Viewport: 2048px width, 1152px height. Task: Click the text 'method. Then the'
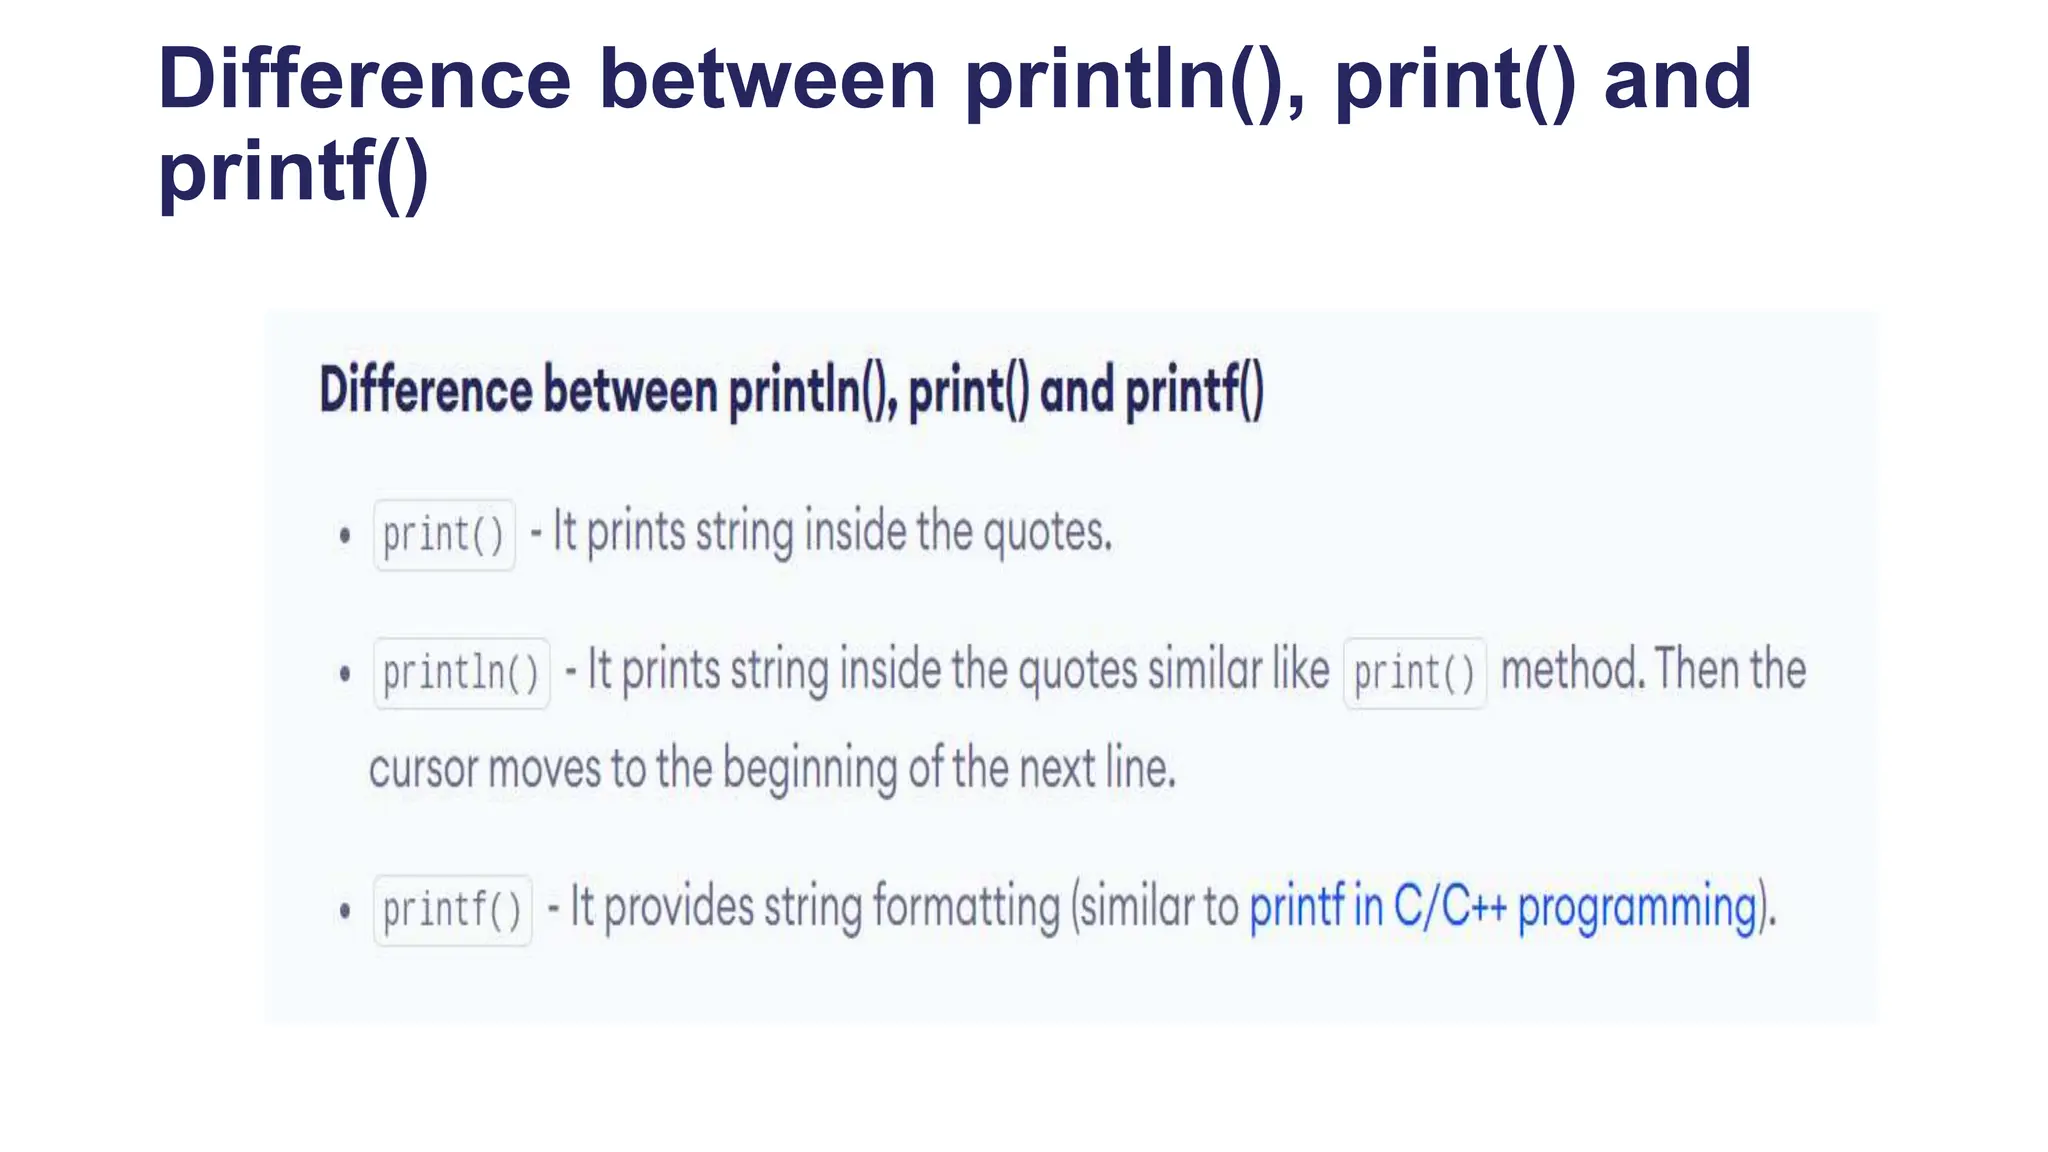click(x=1653, y=669)
